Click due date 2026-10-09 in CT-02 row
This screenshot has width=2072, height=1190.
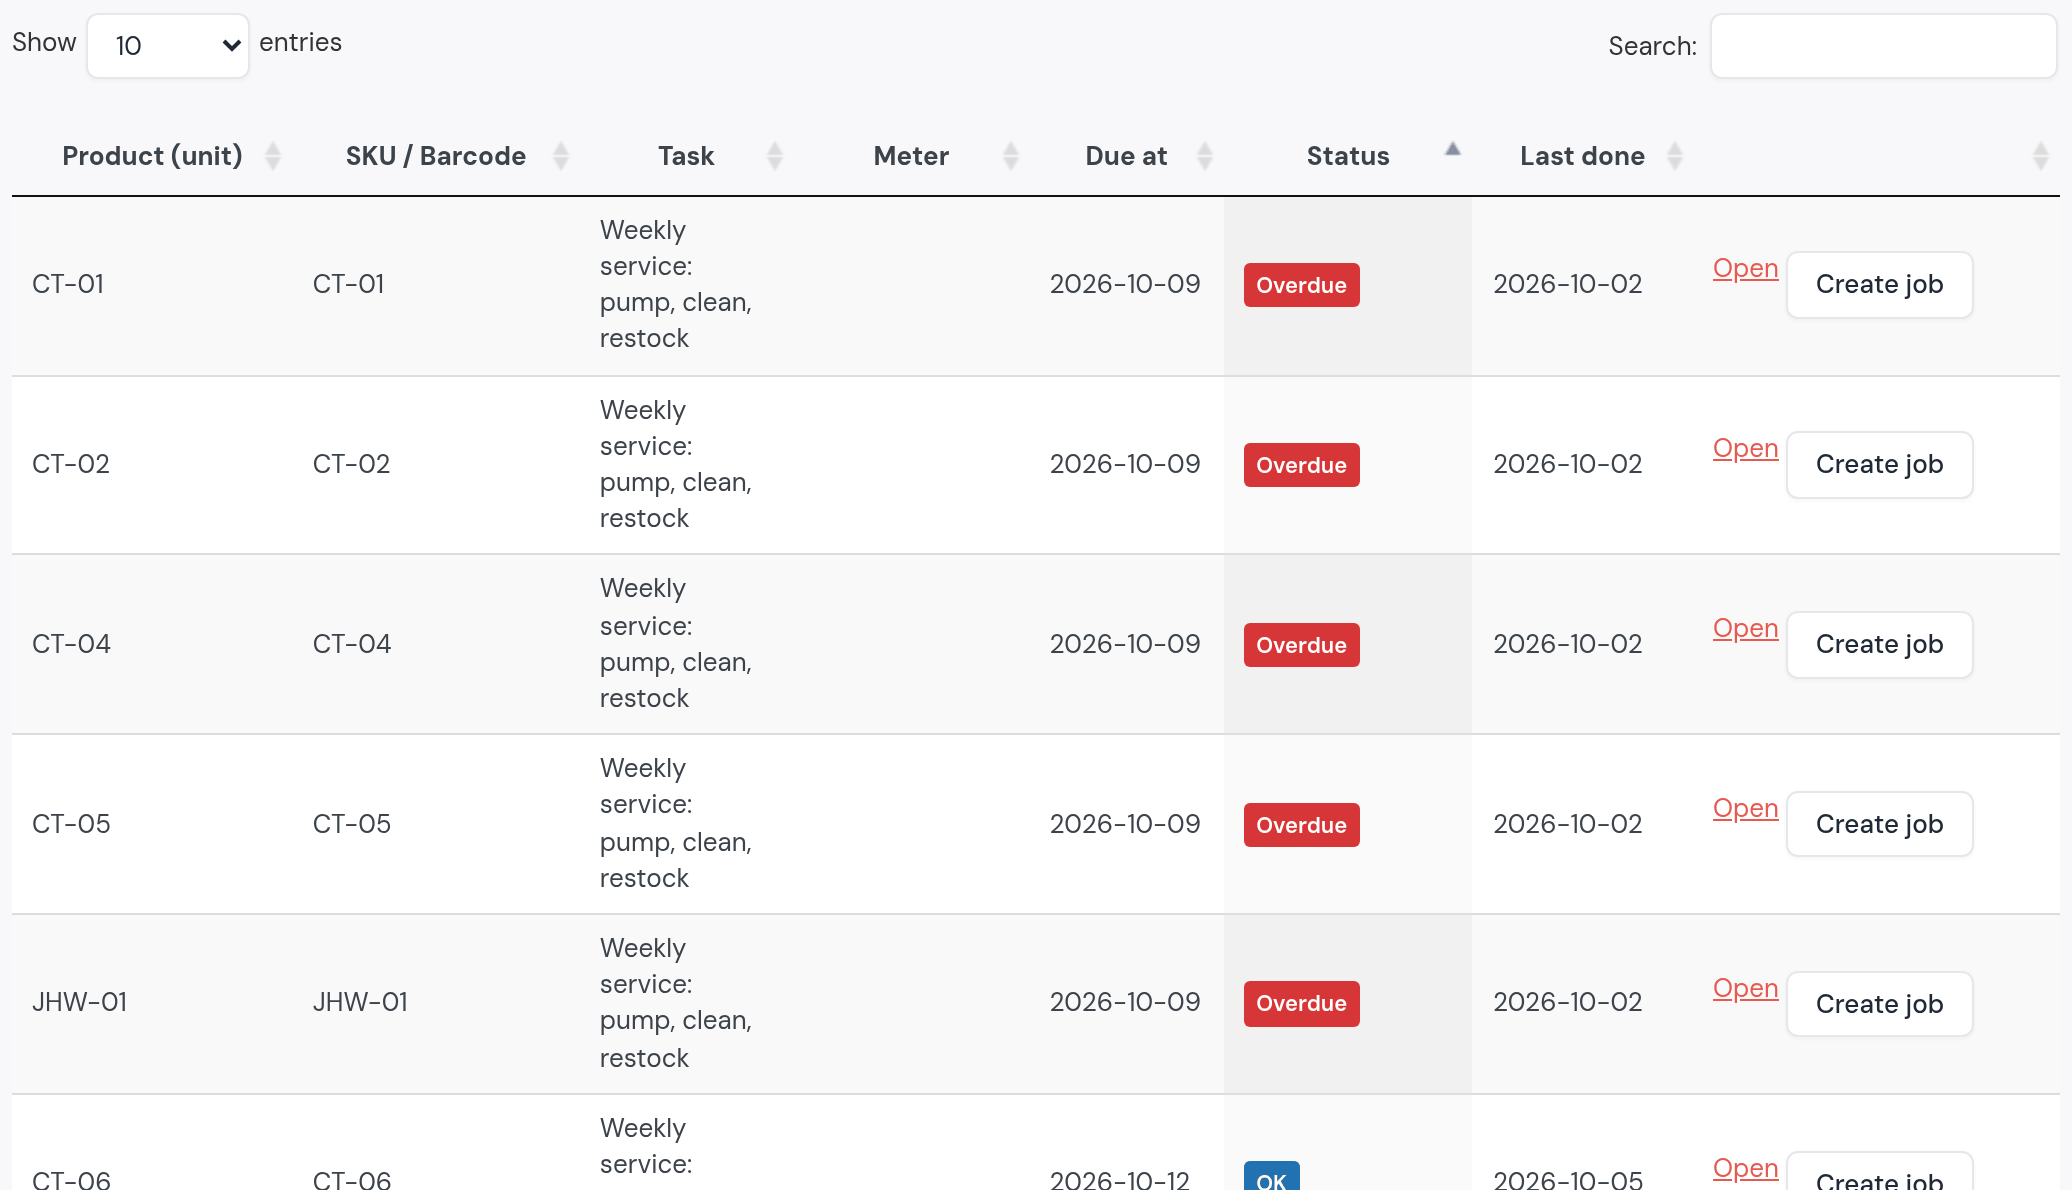coord(1125,464)
